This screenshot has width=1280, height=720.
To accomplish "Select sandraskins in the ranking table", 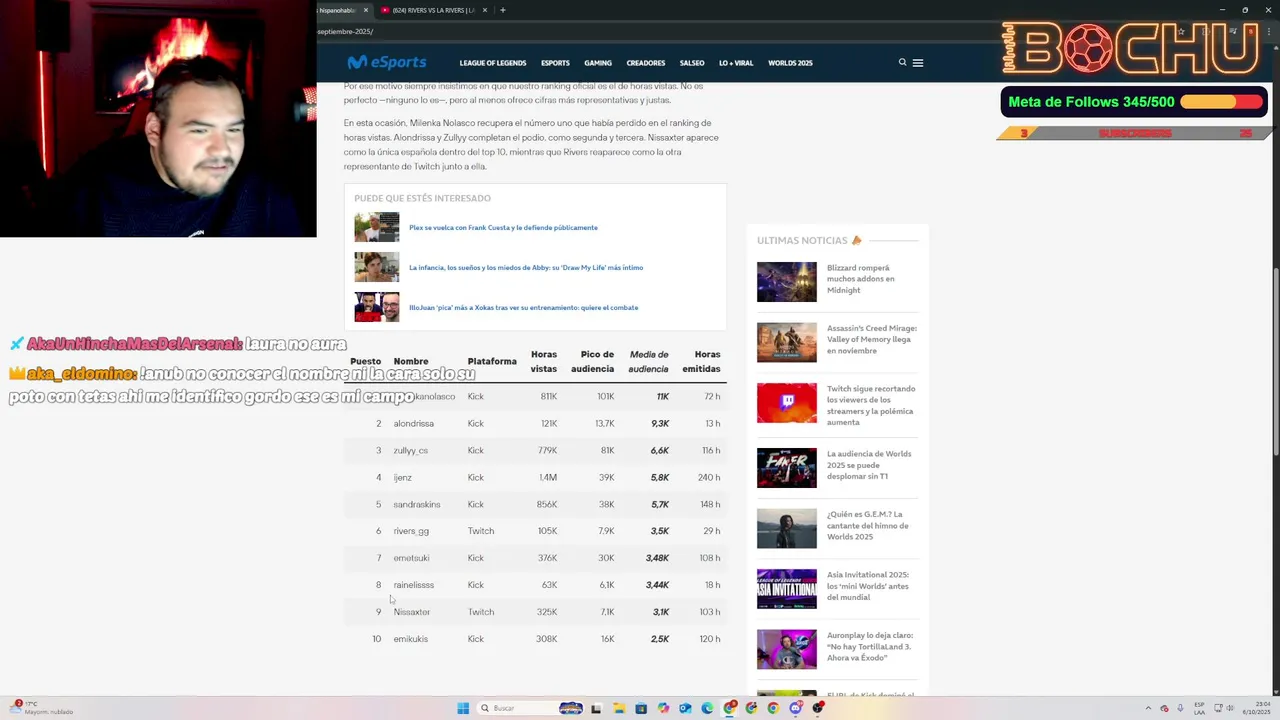I will 416,505.
